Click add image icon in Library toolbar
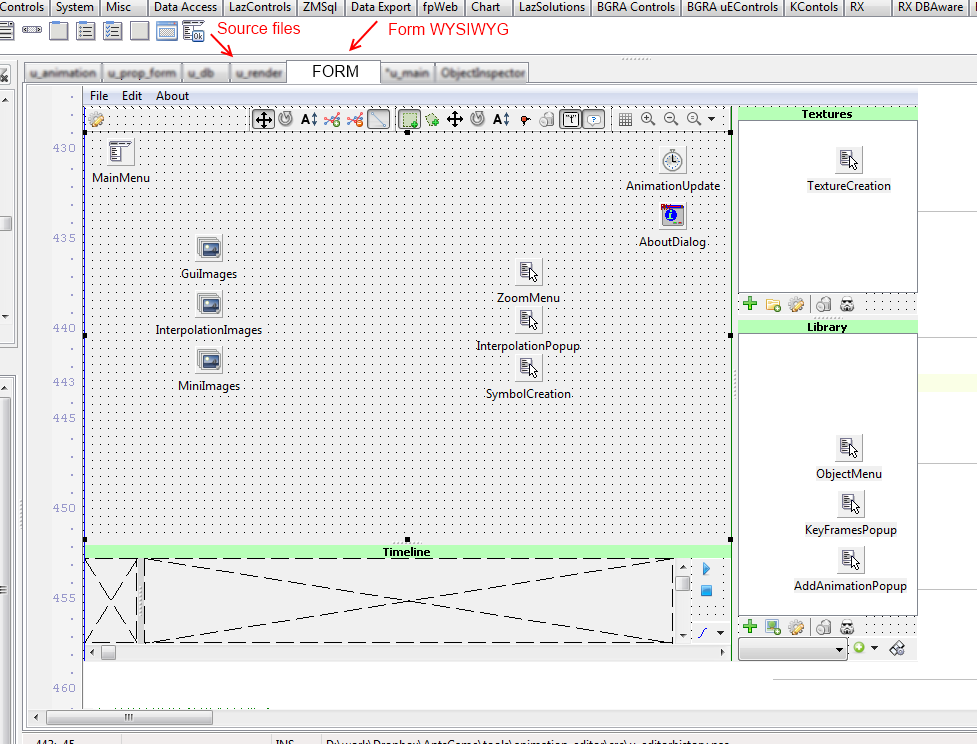 [x=773, y=627]
